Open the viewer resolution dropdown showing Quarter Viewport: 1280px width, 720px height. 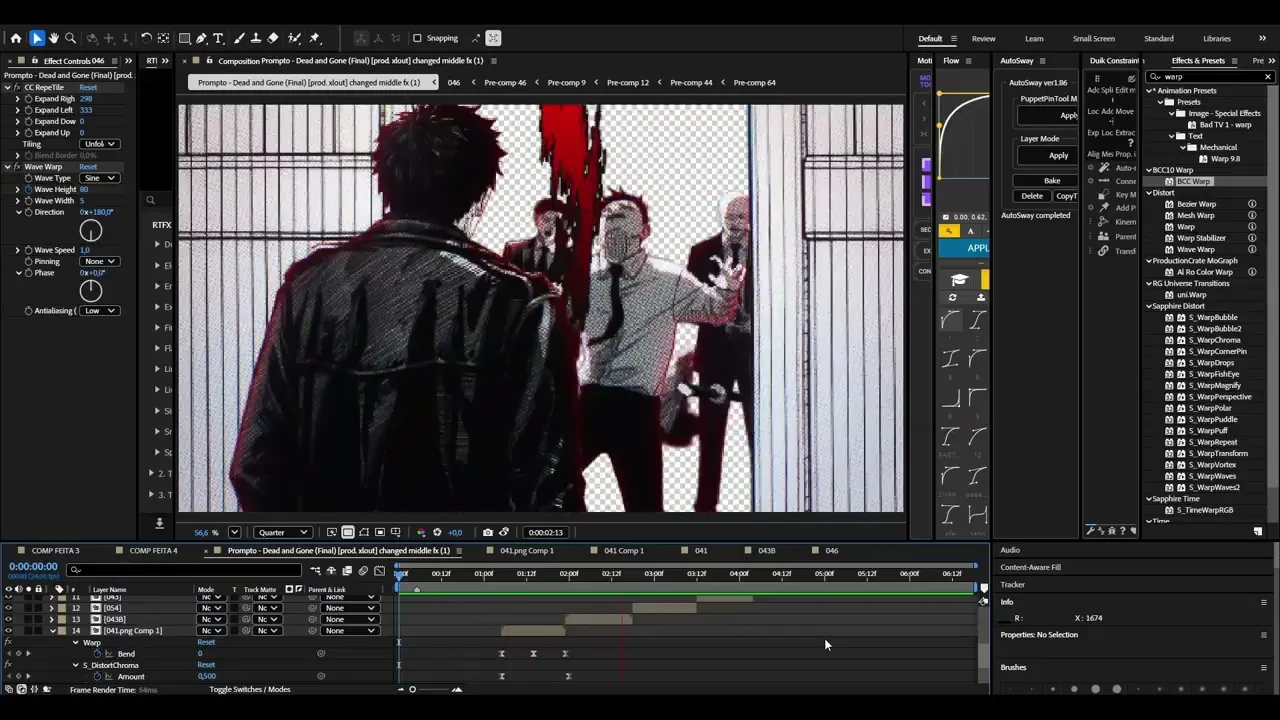pos(283,532)
